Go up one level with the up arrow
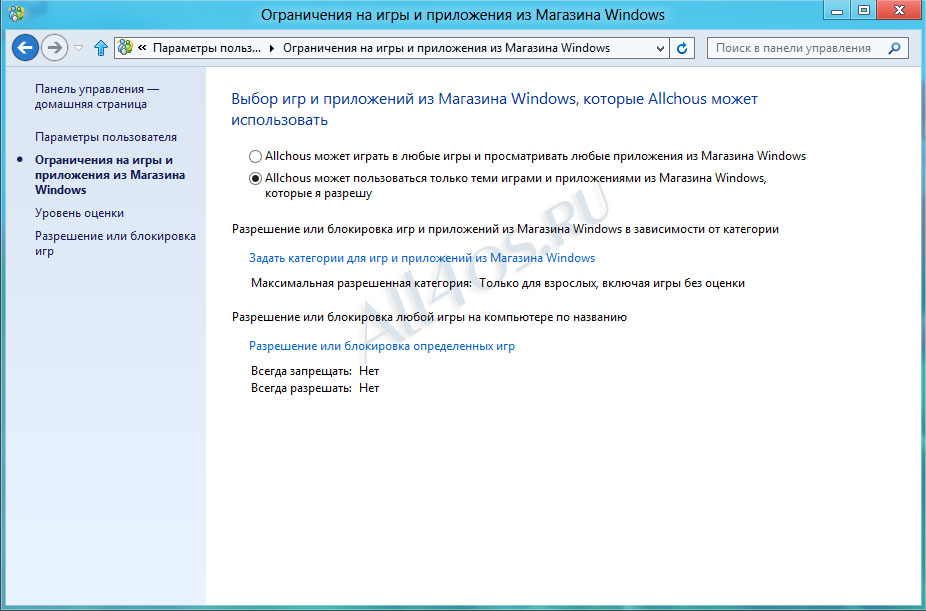The image size is (926, 611). coord(101,48)
